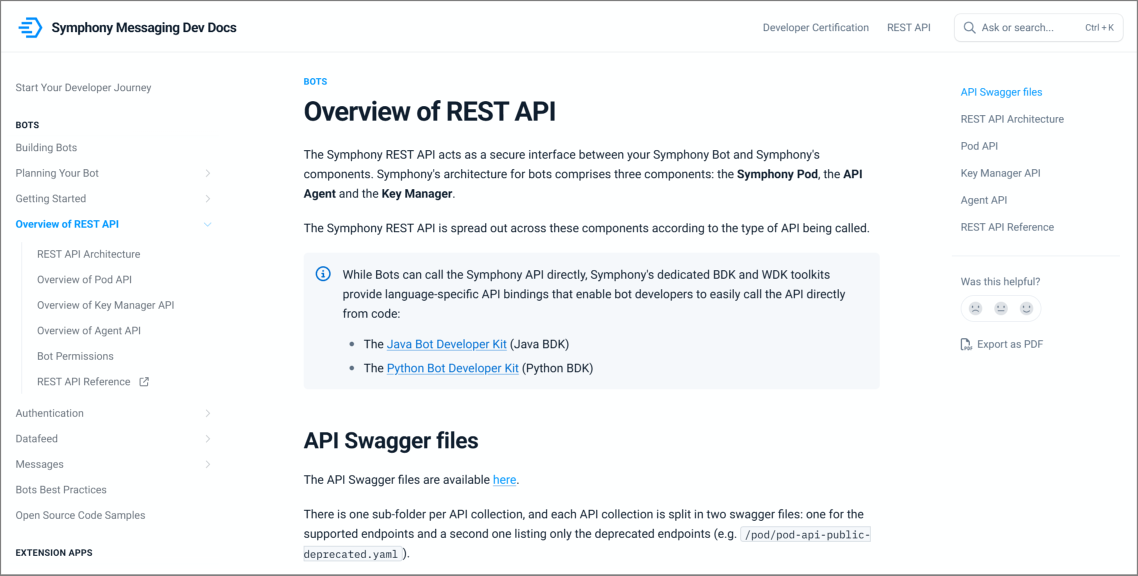Click the search magnifier icon
Image resolution: width=1138 pixels, height=576 pixels.
pyautogui.click(x=969, y=28)
